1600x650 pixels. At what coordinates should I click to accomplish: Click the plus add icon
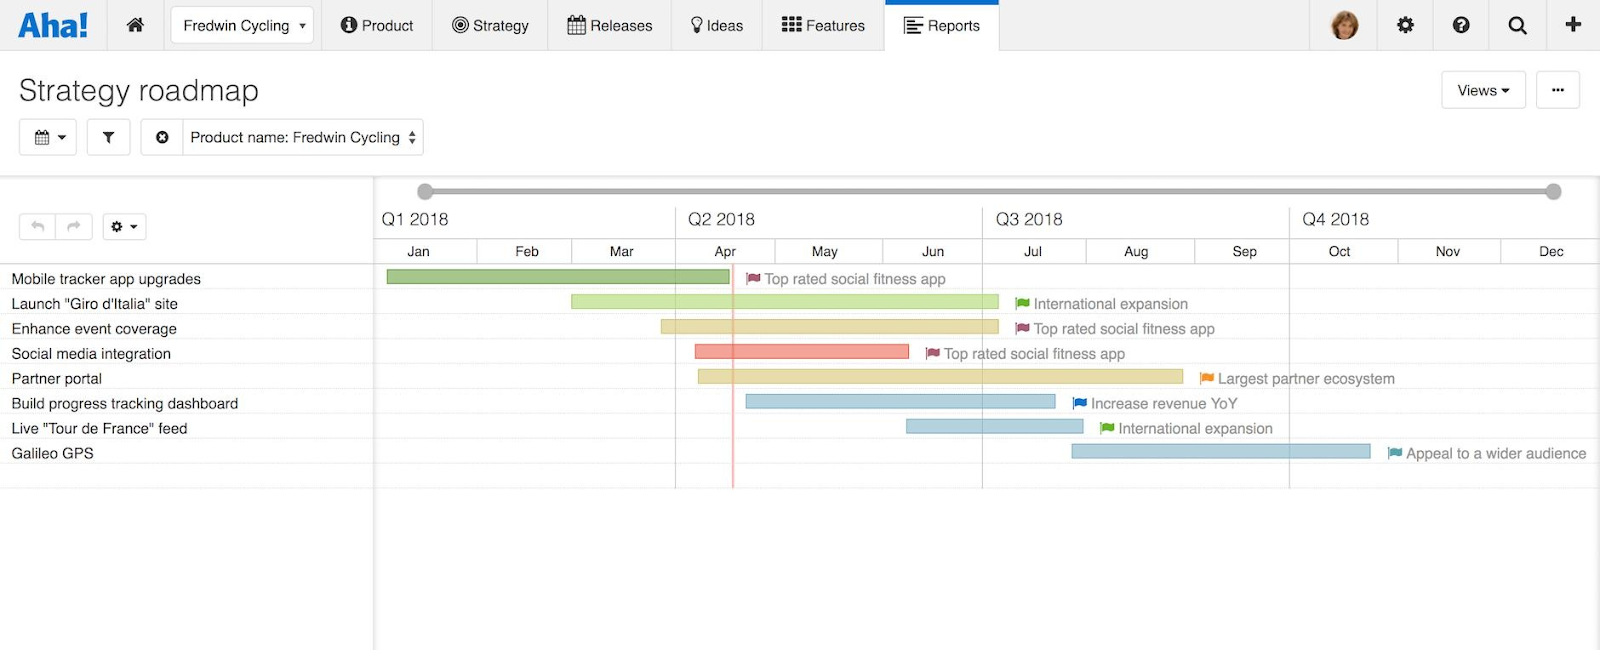1573,25
